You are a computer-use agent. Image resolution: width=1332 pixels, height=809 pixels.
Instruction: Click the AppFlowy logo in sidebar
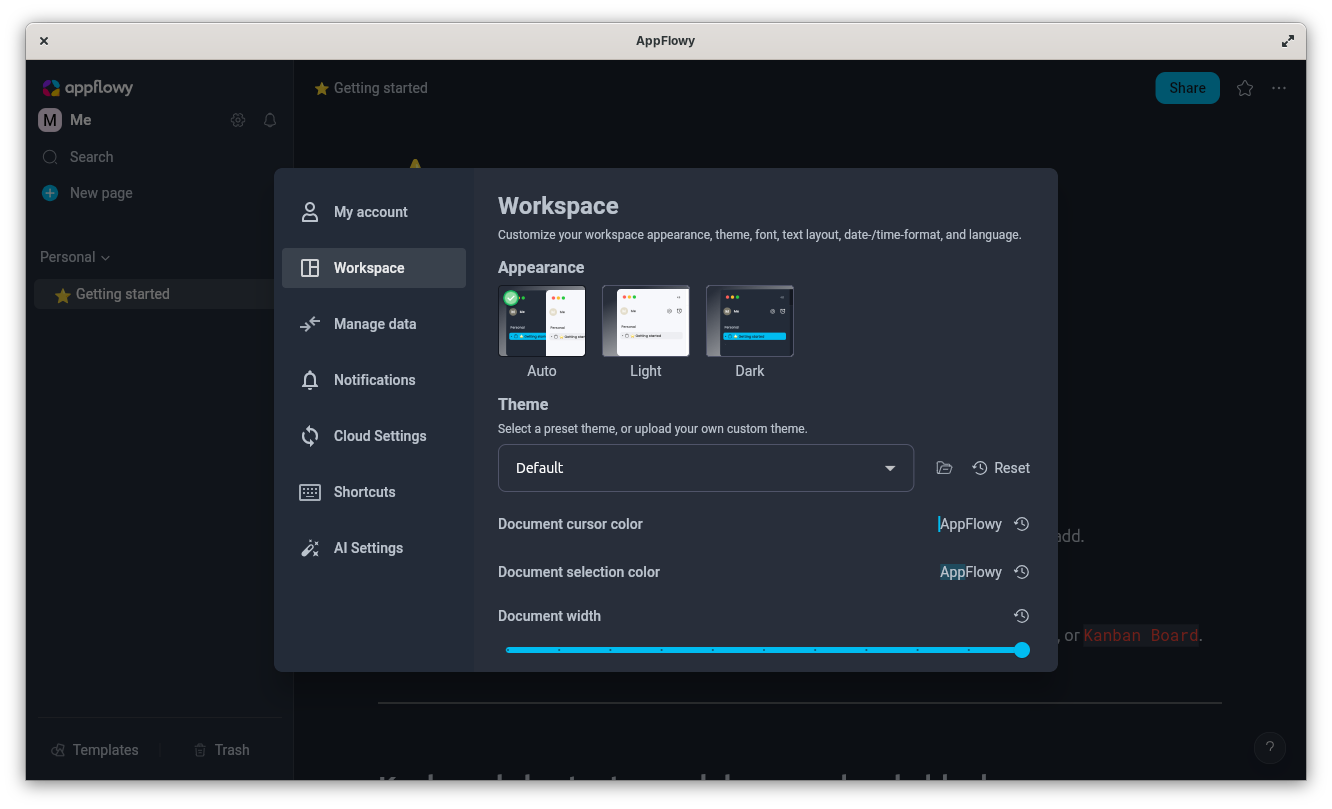(x=88, y=88)
